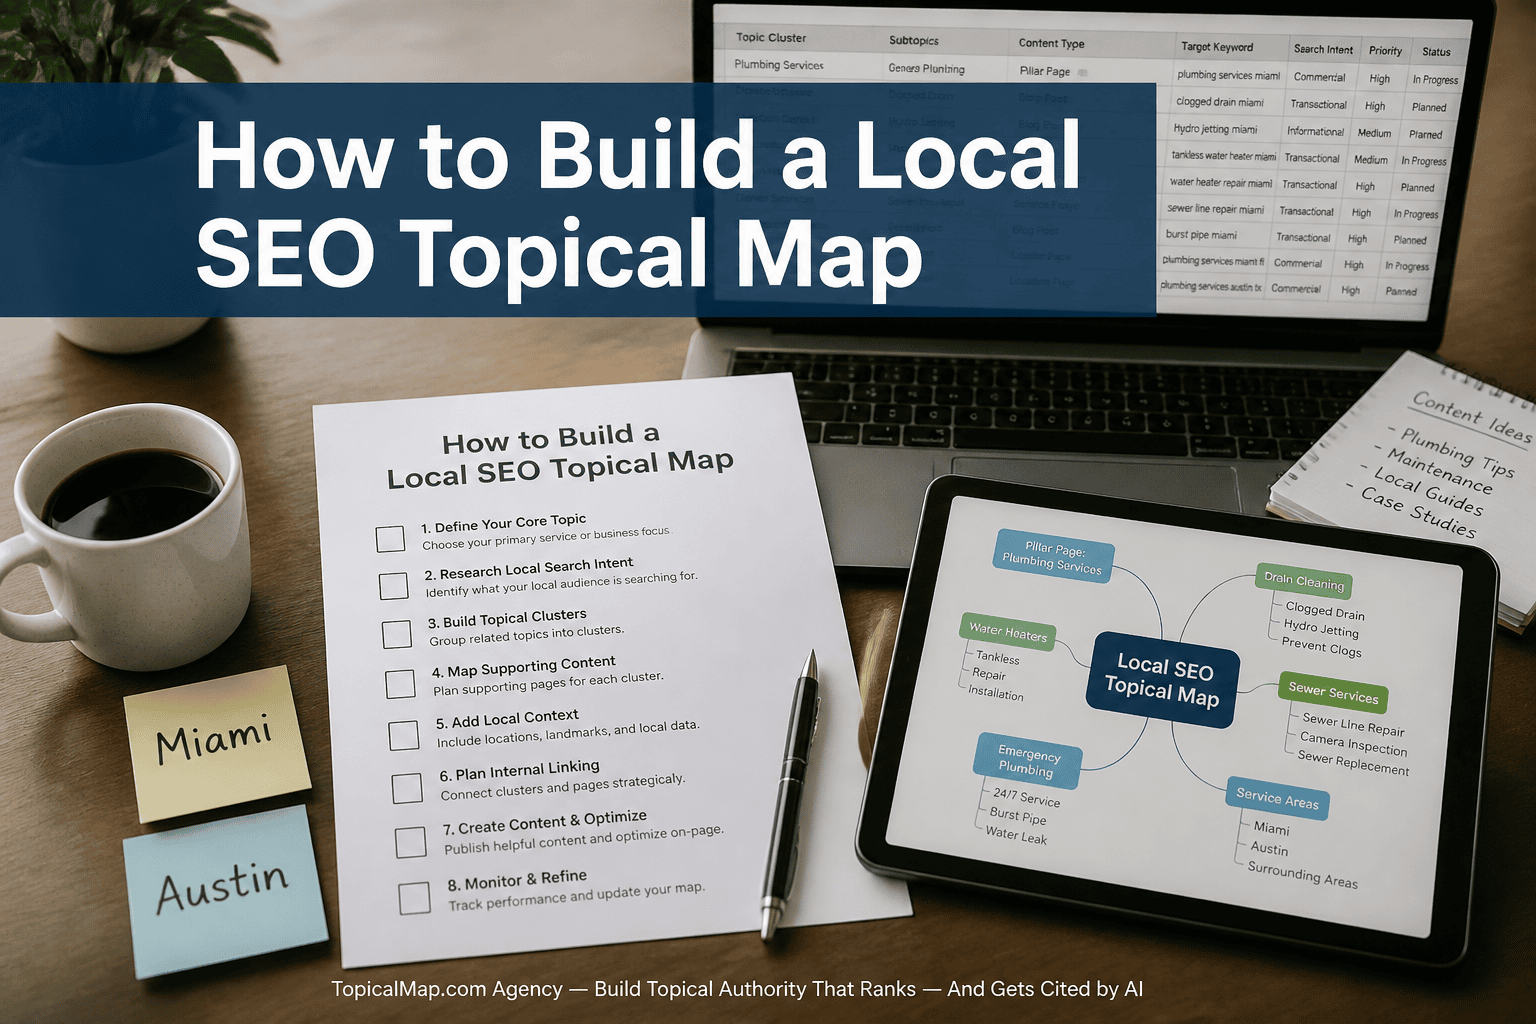1536x1024 pixels.
Task: Click Plumbing Tips on the notepad
Action: pos(1457,452)
